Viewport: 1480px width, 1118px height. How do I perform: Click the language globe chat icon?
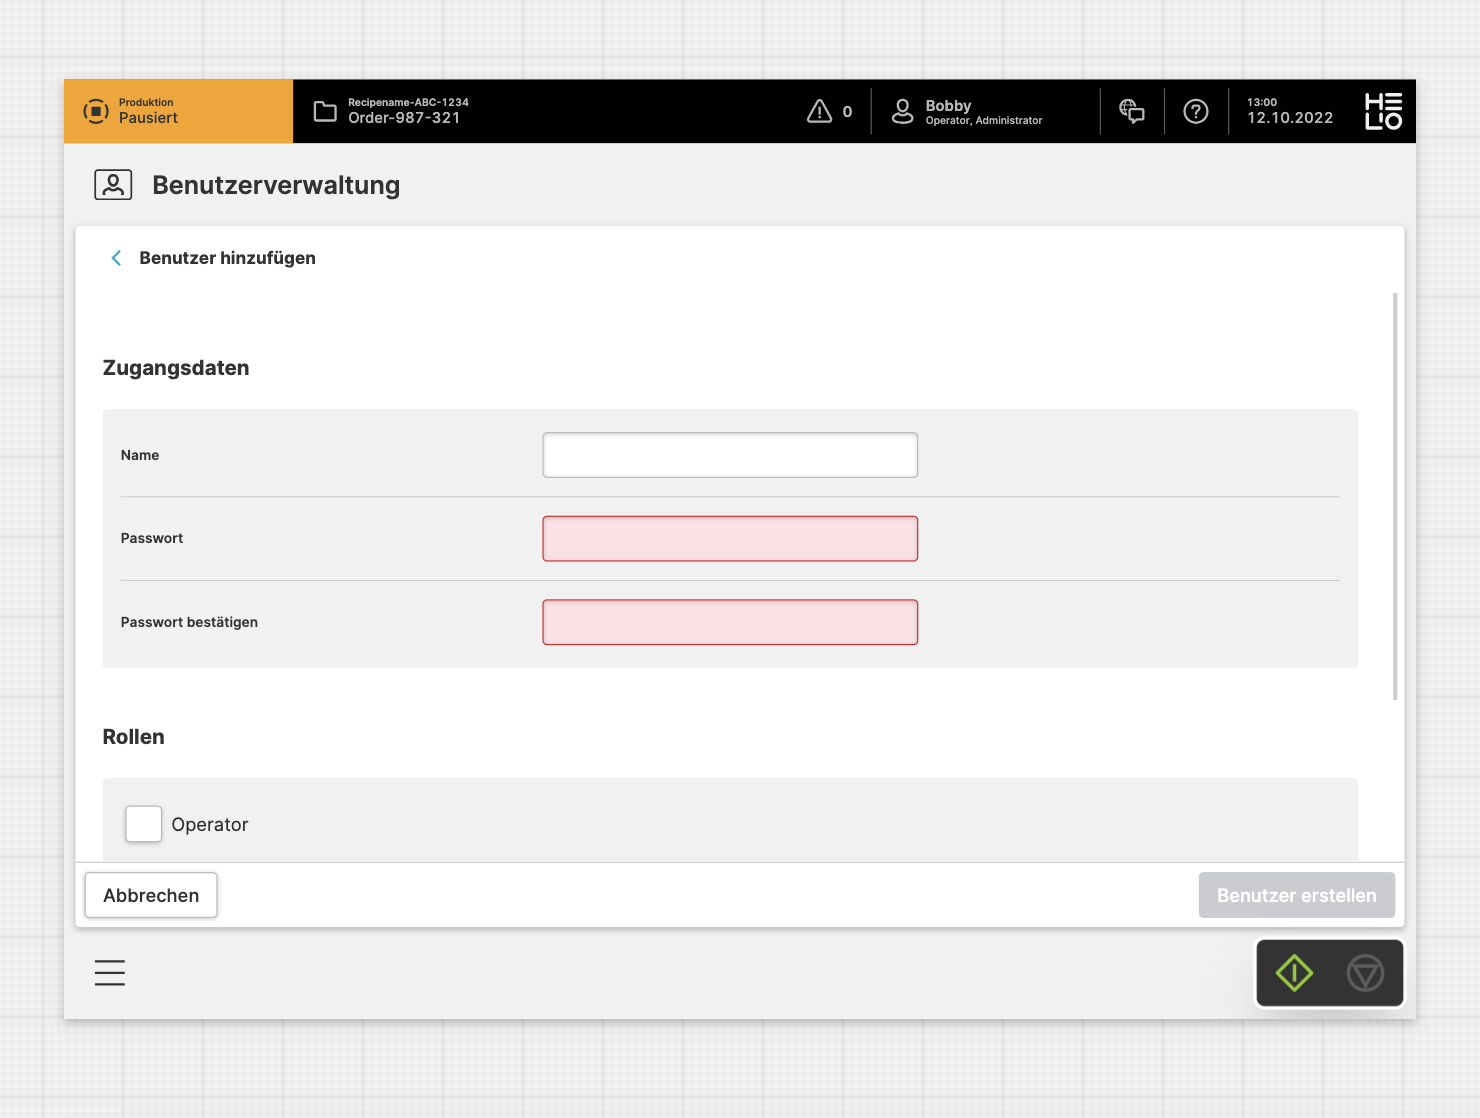click(1132, 111)
